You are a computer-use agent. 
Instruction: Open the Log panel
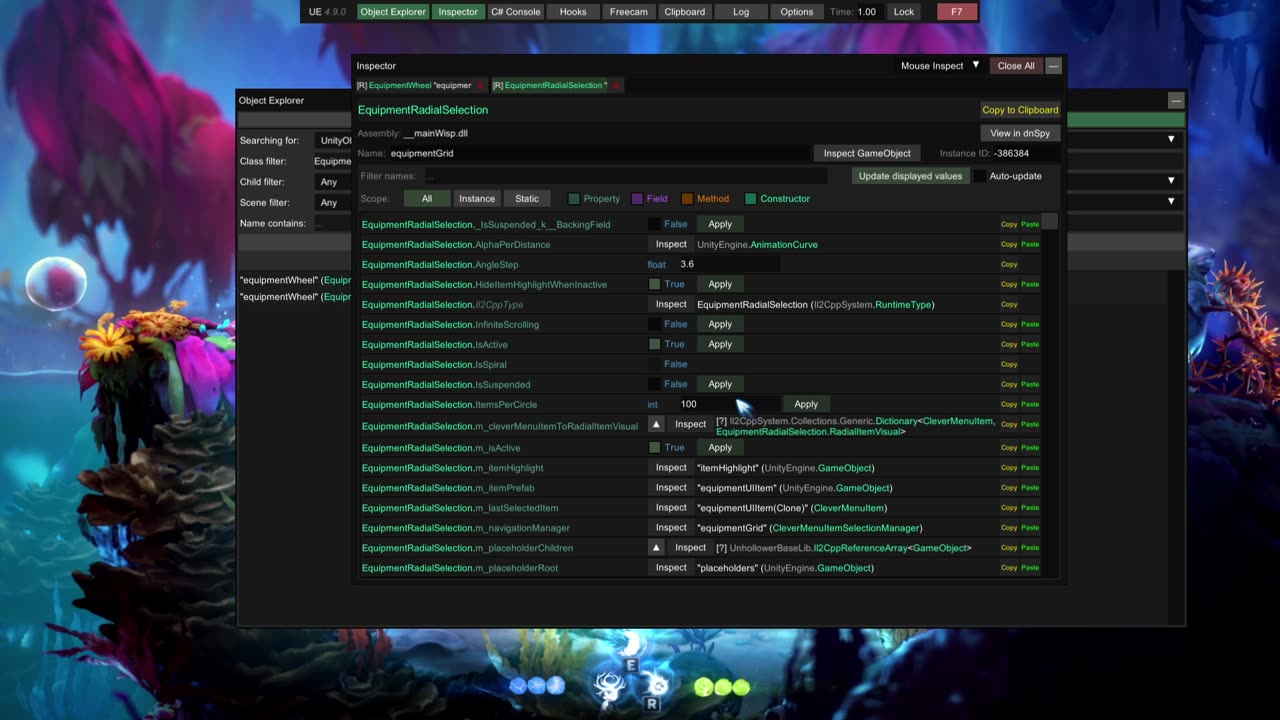point(741,12)
